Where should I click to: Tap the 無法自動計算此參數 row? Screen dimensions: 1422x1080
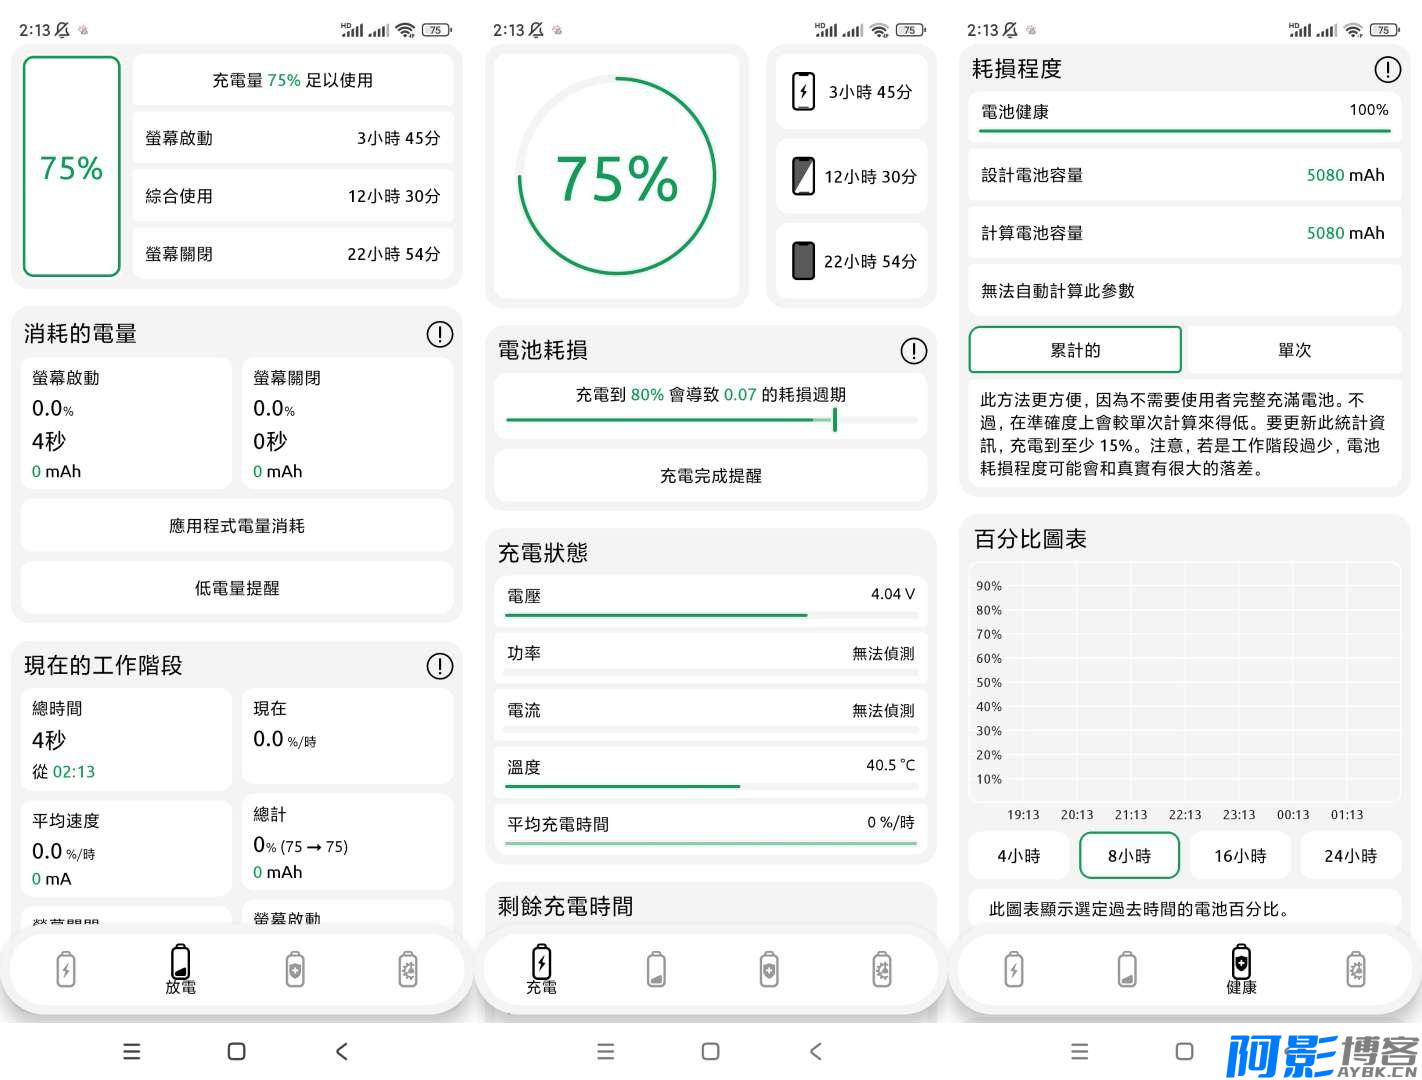click(1184, 291)
